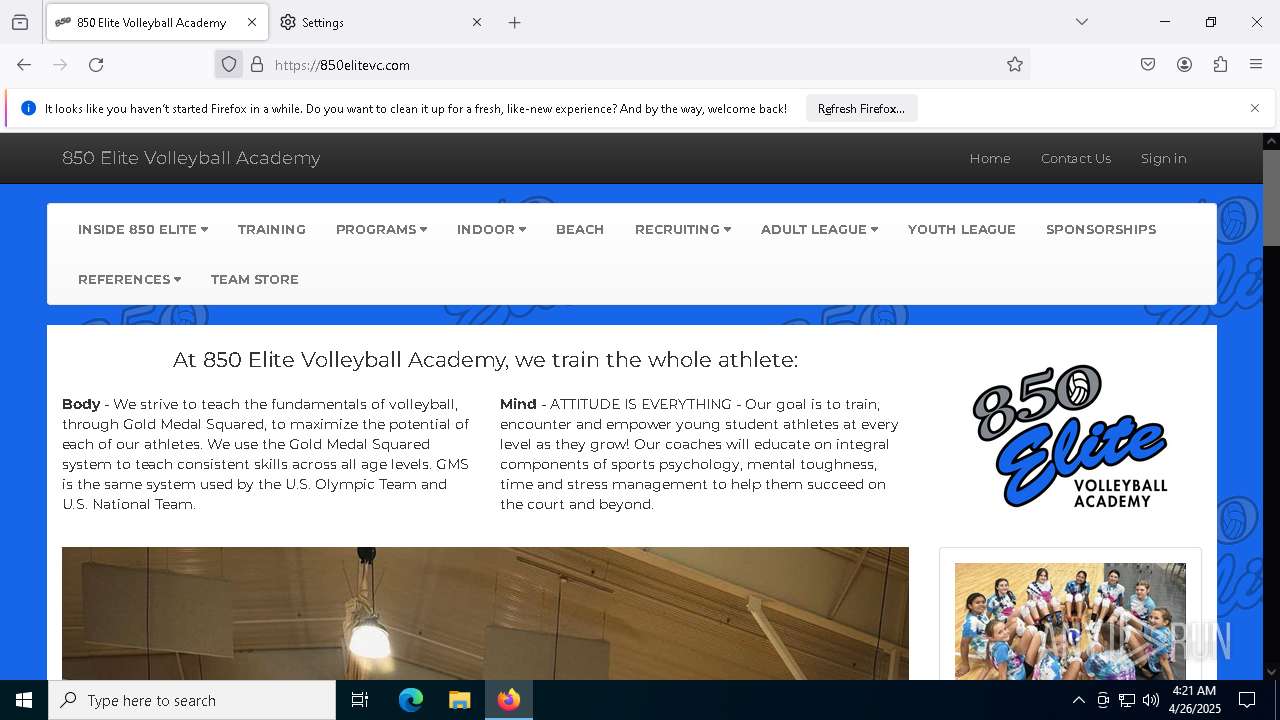The height and width of the screenshot is (720, 1280).
Task: Dismiss the Firefox notification bar
Action: [x=1255, y=108]
